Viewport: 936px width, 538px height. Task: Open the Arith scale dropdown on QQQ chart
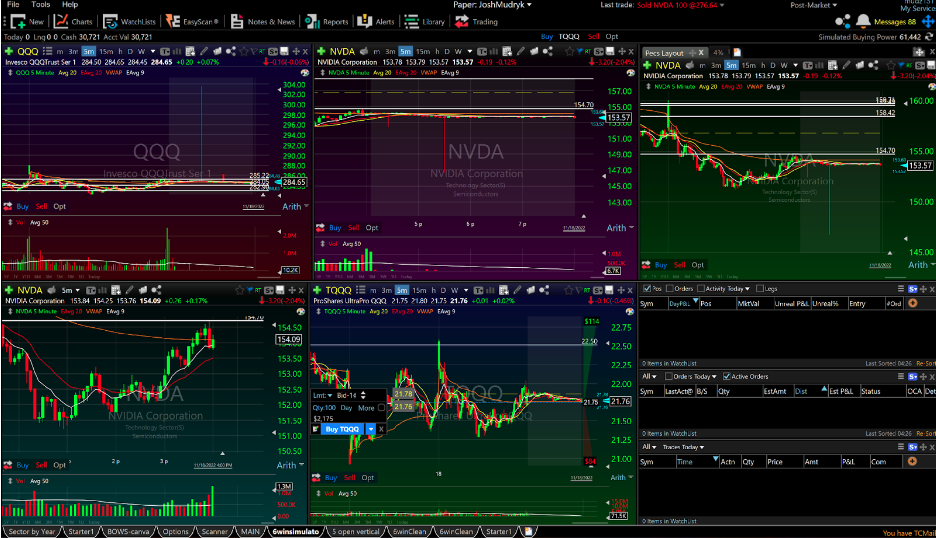(x=295, y=206)
